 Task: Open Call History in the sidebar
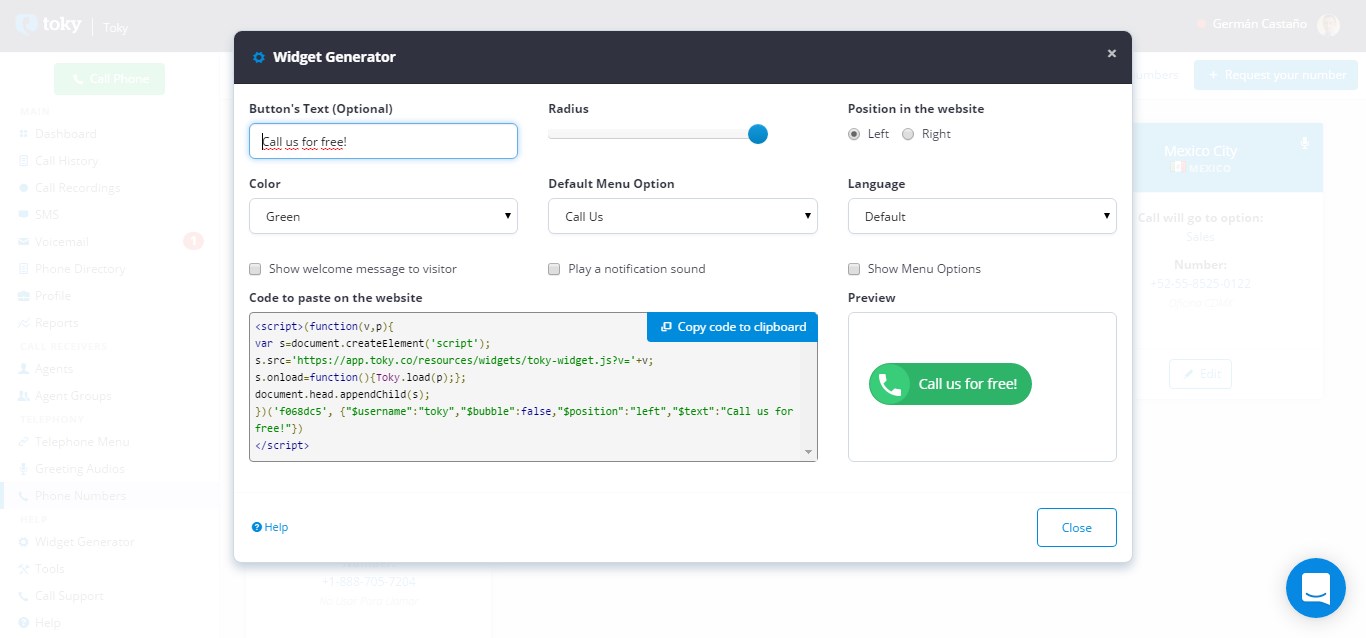tap(67, 161)
